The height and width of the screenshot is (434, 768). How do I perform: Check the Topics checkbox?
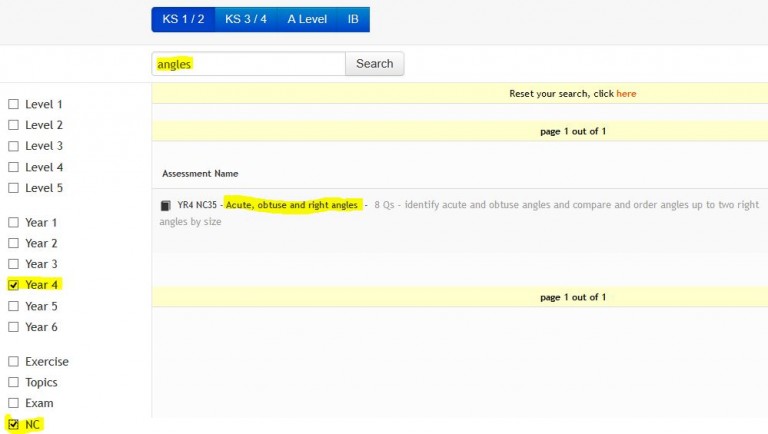pos(13,382)
